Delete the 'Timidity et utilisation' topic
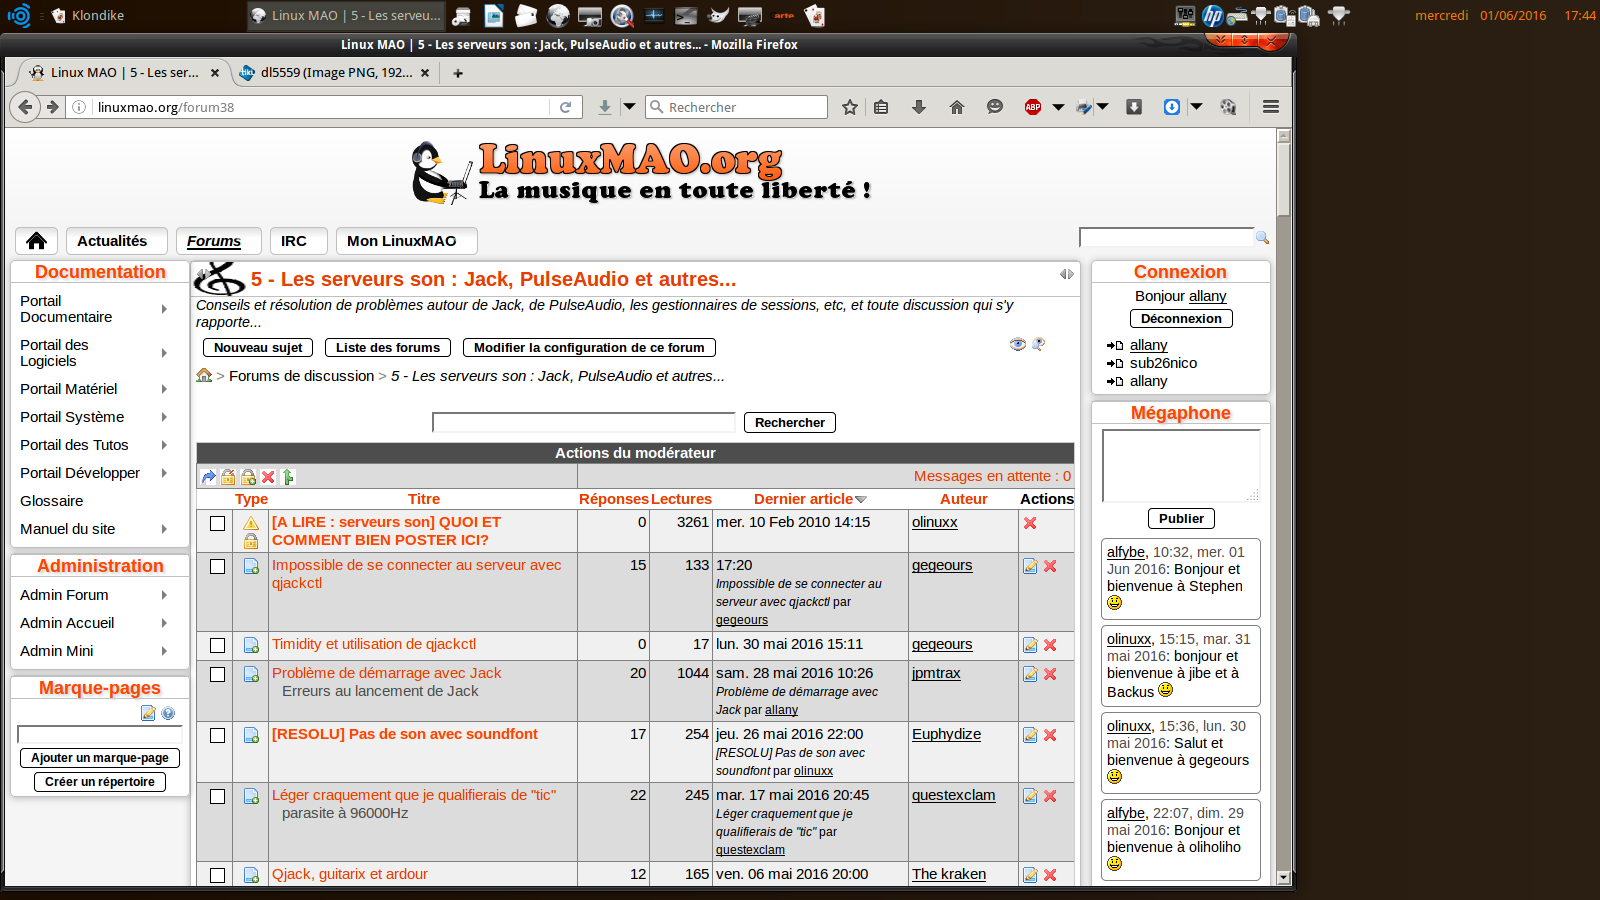1600x900 pixels. tap(1050, 645)
